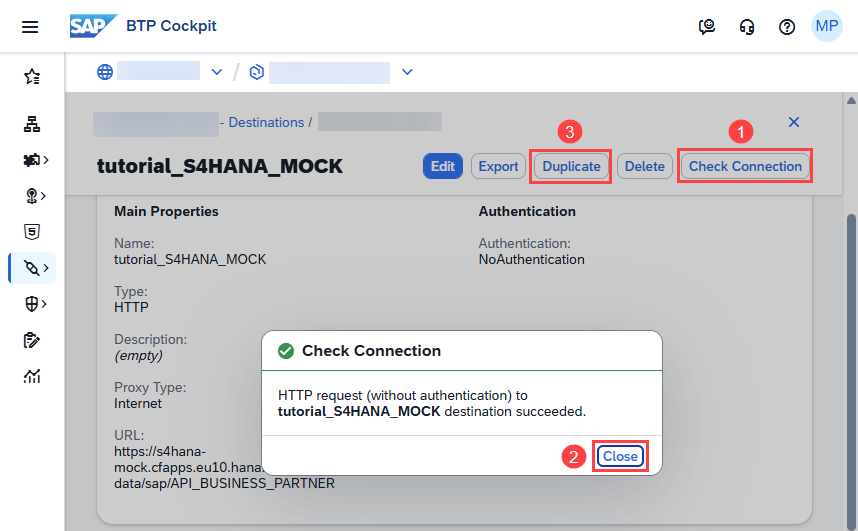Click the Name value tutorial_S4HANA_MOCK
Image resolution: width=858 pixels, height=531 pixels.
(x=190, y=259)
